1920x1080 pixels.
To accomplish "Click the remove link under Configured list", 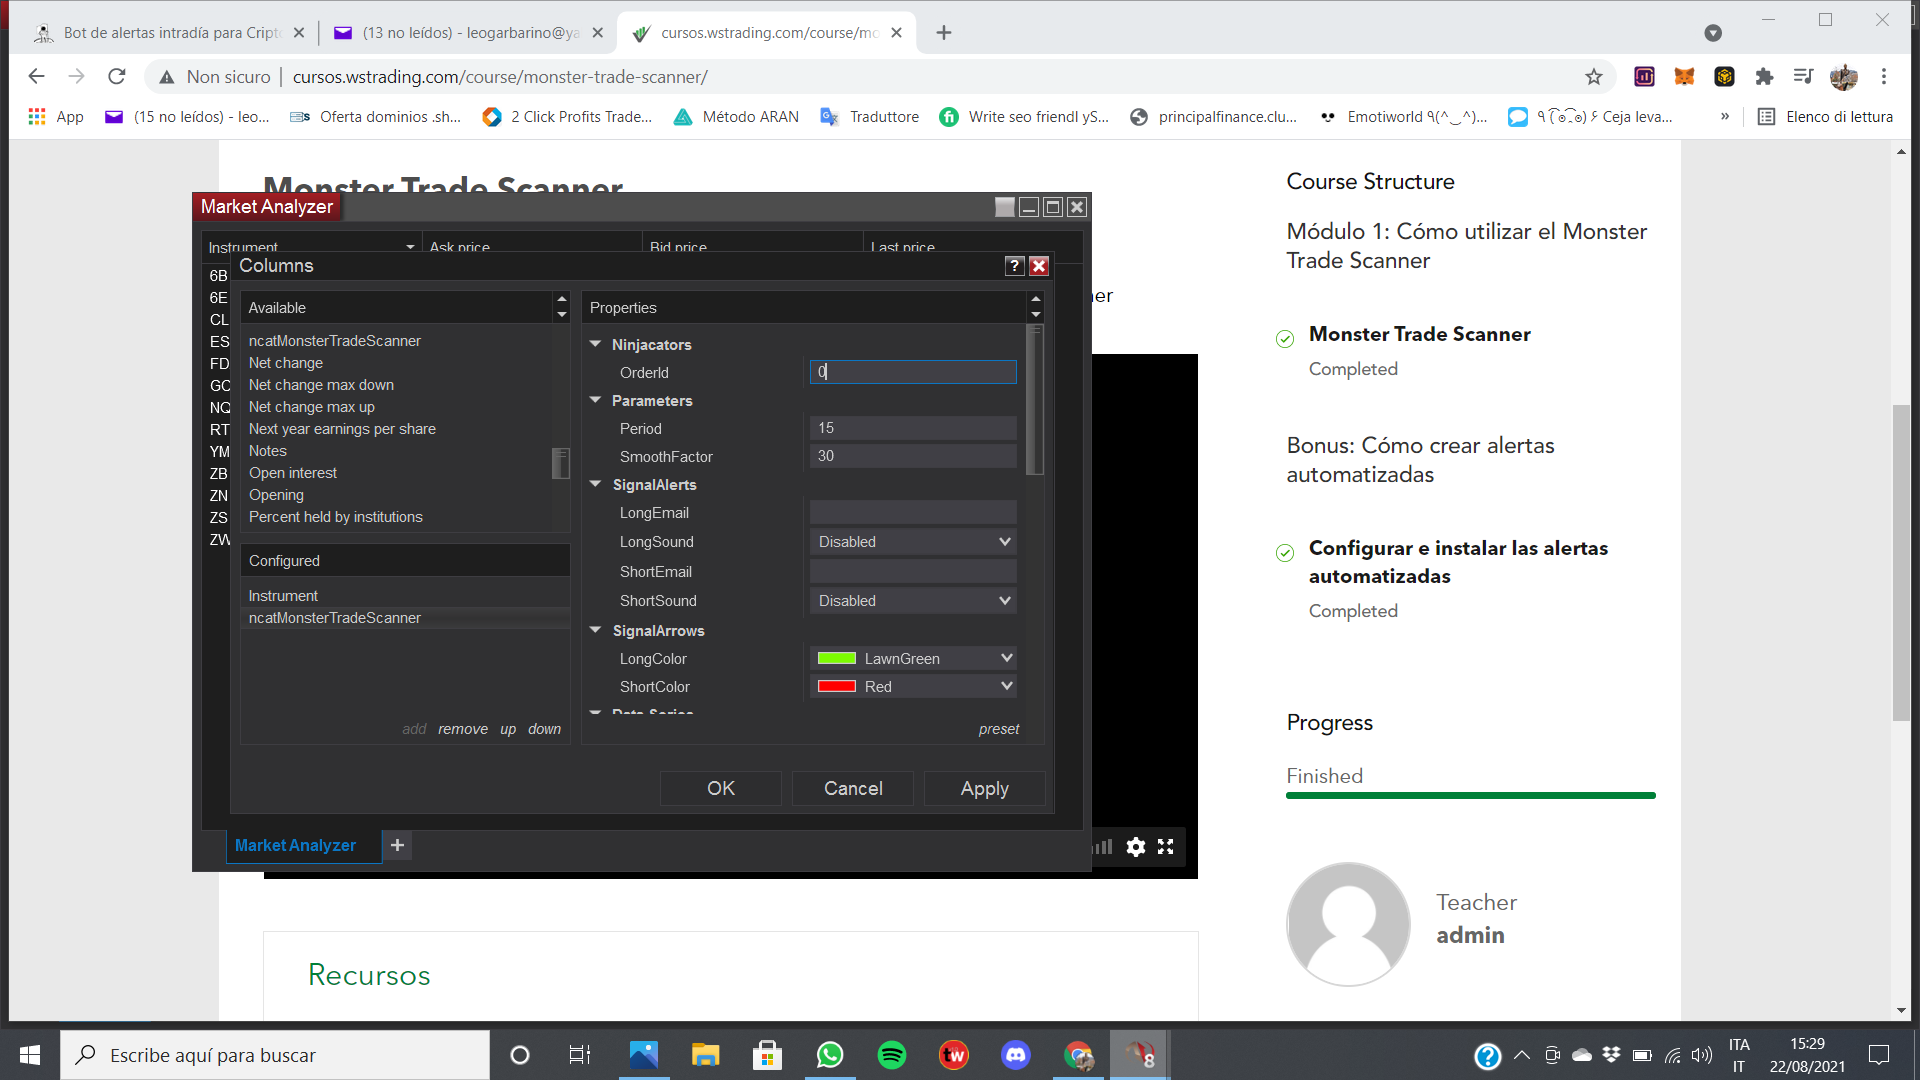I will pyautogui.click(x=462, y=729).
